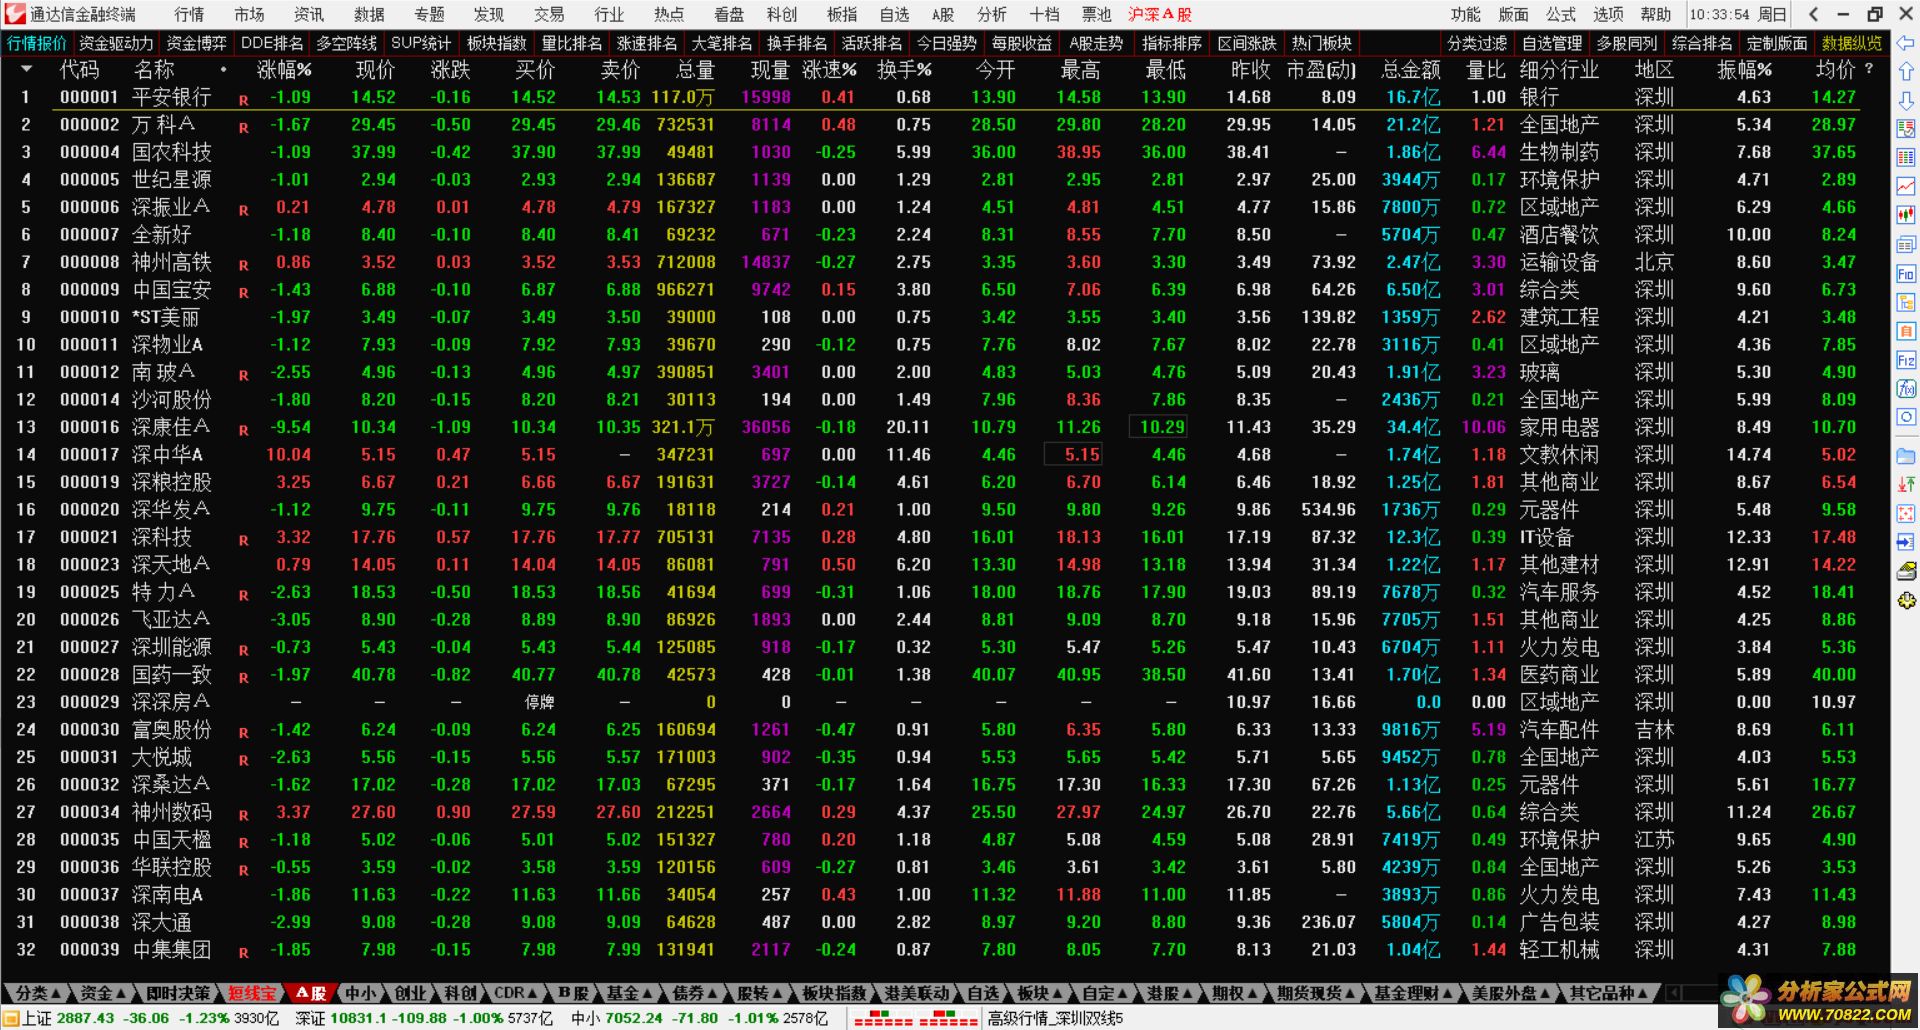Click the 综合排名 button
1920x1030 pixels.
click(1702, 43)
